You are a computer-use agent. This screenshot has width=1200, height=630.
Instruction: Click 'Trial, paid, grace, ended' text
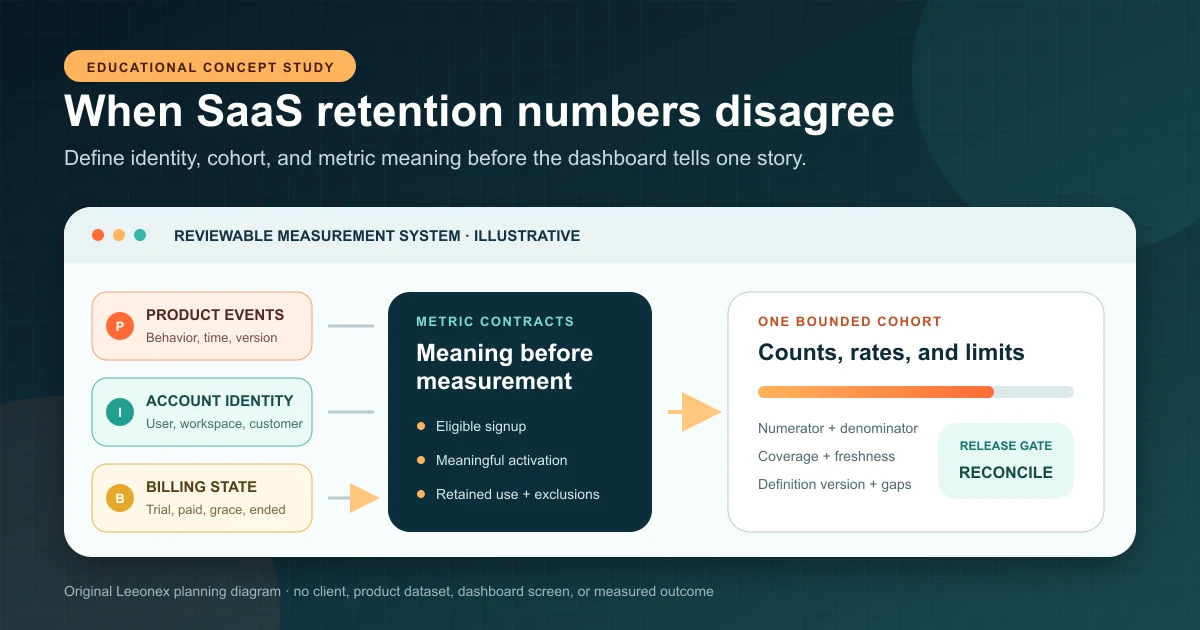pyautogui.click(x=216, y=510)
